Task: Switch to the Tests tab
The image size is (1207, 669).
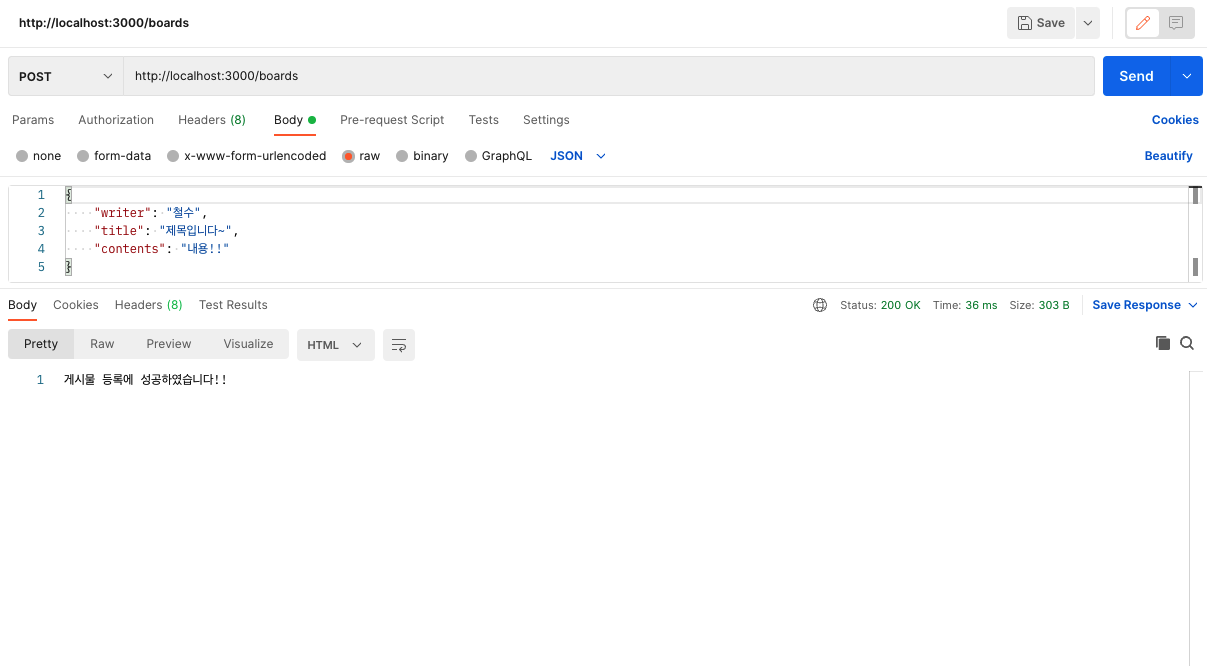Action: 483,120
